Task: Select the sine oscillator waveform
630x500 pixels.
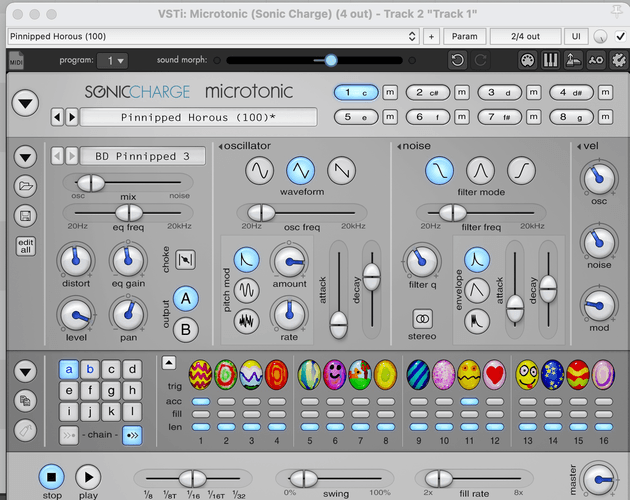Action: pyautogui.click(x=260, y=171)
